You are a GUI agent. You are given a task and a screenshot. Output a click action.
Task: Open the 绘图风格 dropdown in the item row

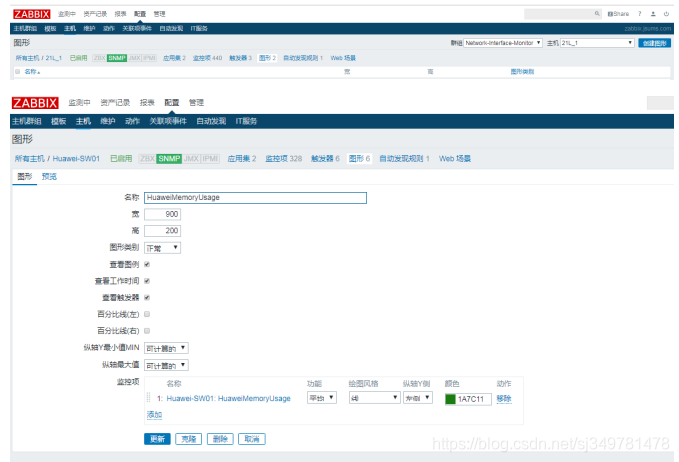point(374,397)
